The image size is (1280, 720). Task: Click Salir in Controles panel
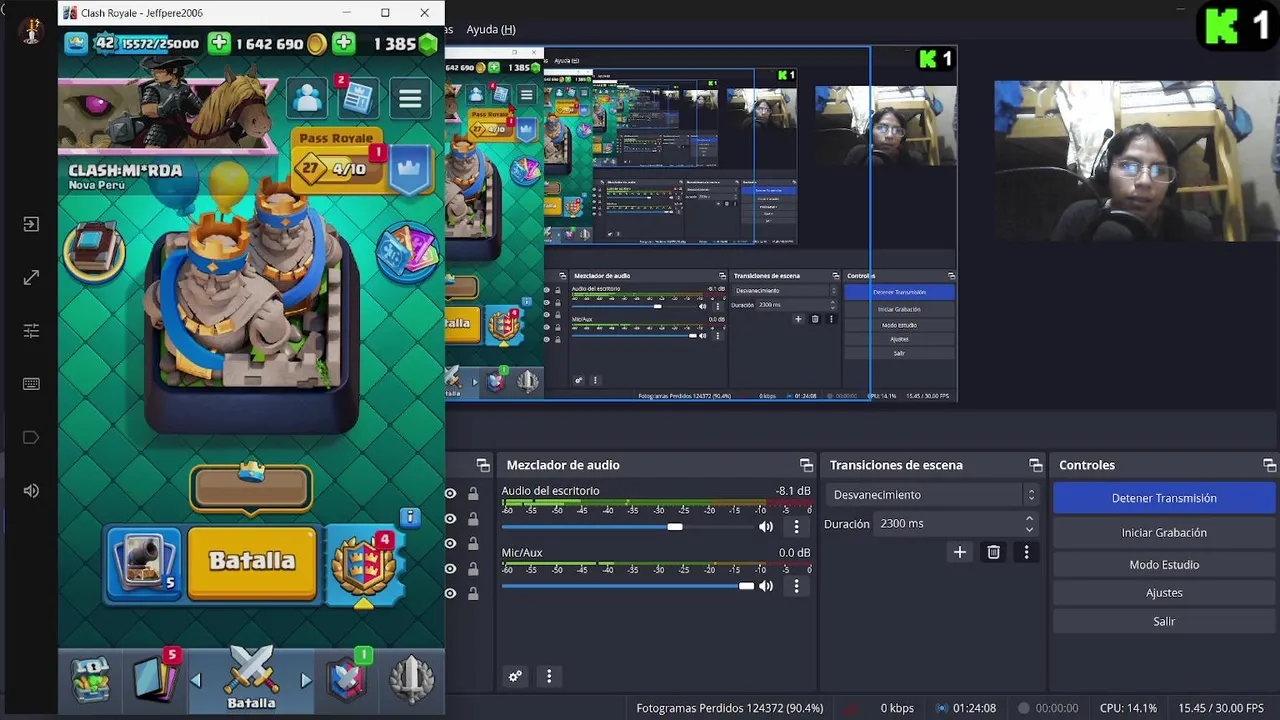tap(1164, 621)
